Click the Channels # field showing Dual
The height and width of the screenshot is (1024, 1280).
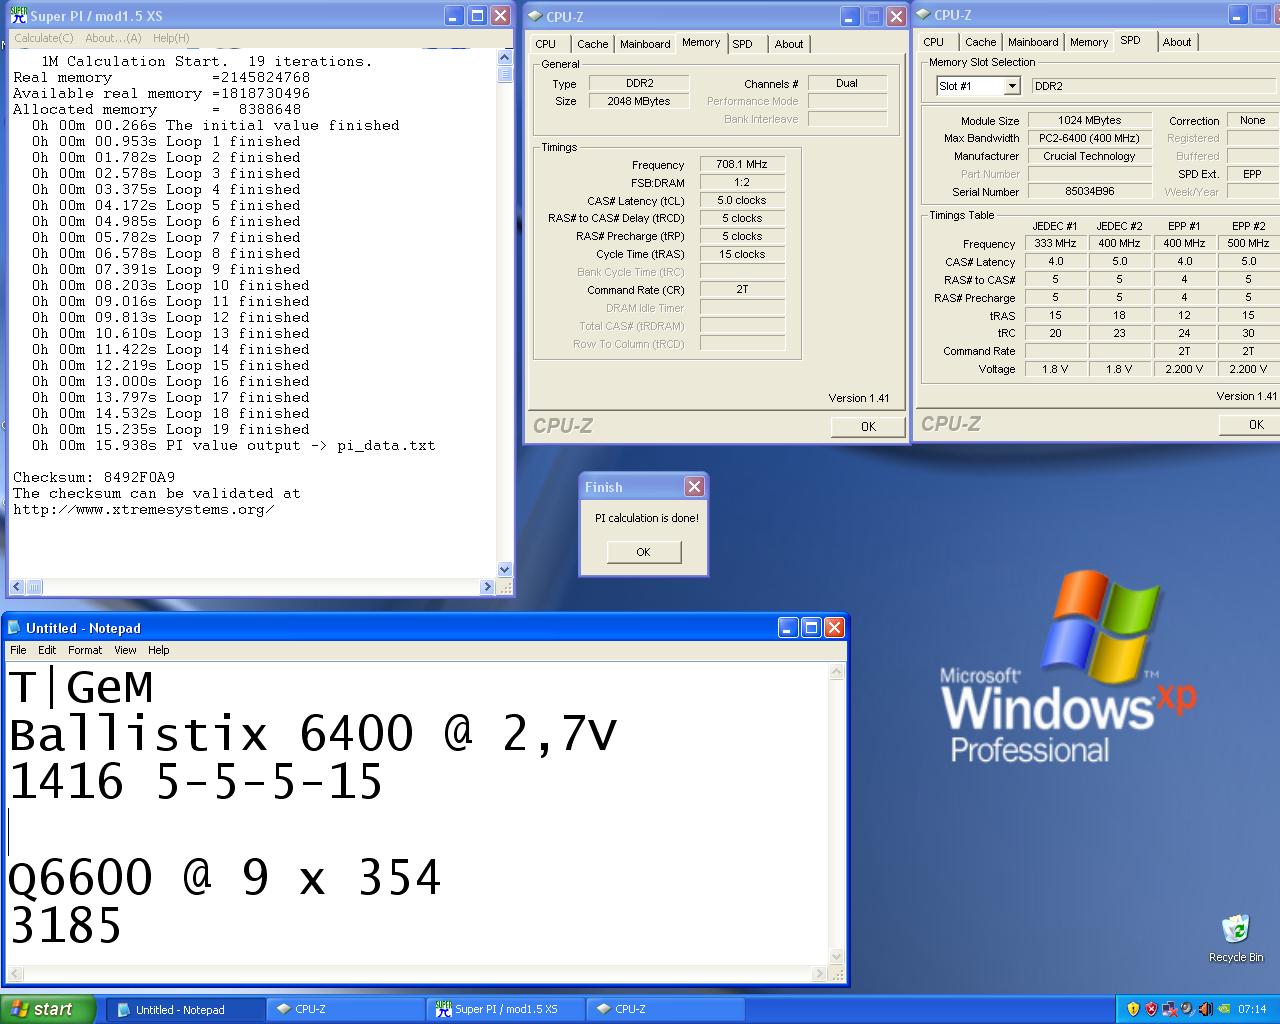click(x=847, y=83)
